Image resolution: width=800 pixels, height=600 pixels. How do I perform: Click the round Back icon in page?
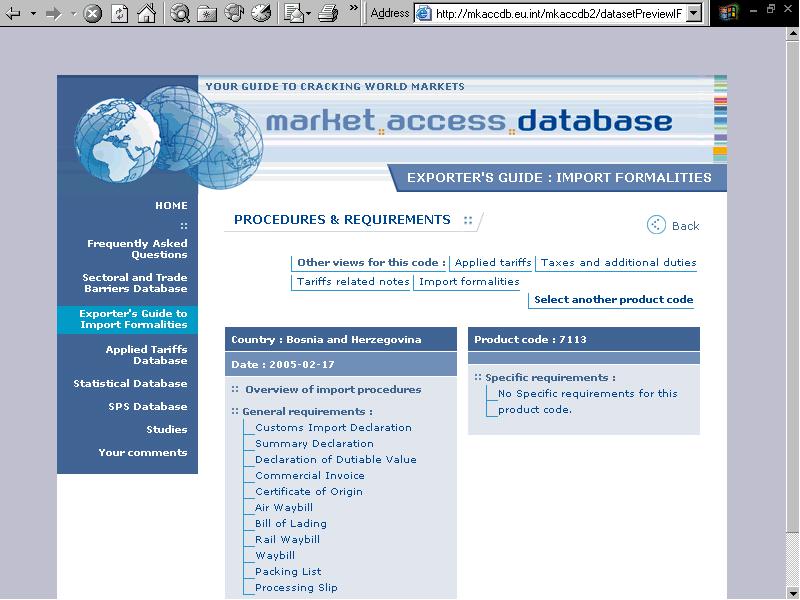[656, 225]
